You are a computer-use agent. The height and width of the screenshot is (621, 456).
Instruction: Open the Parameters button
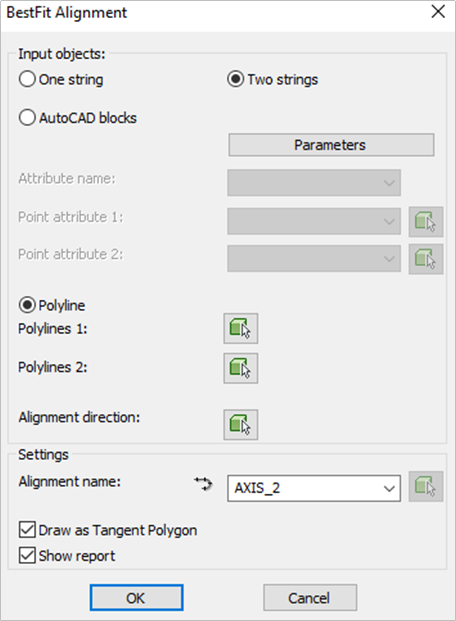331,145
